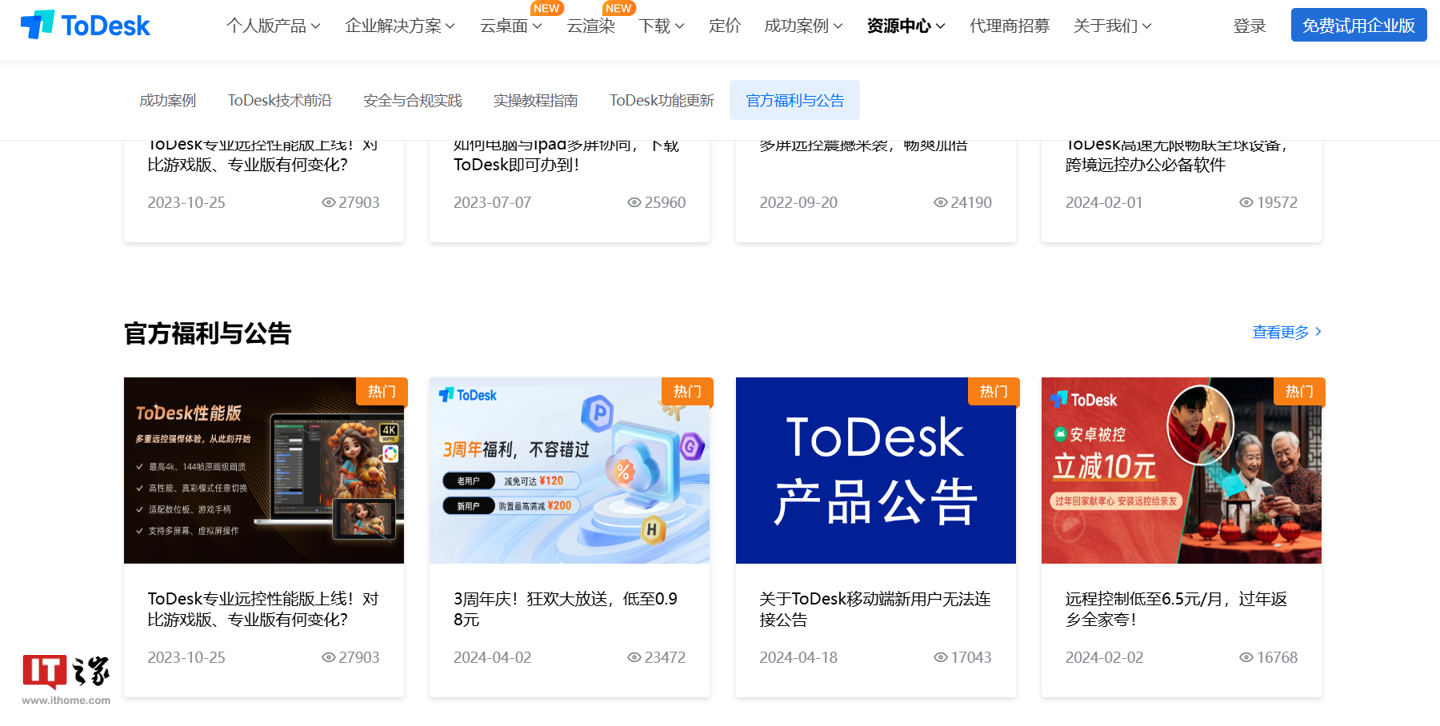Screen dimensions: 1440x726
Task: Click the 登录 link
Action: tap(1250, 26)
